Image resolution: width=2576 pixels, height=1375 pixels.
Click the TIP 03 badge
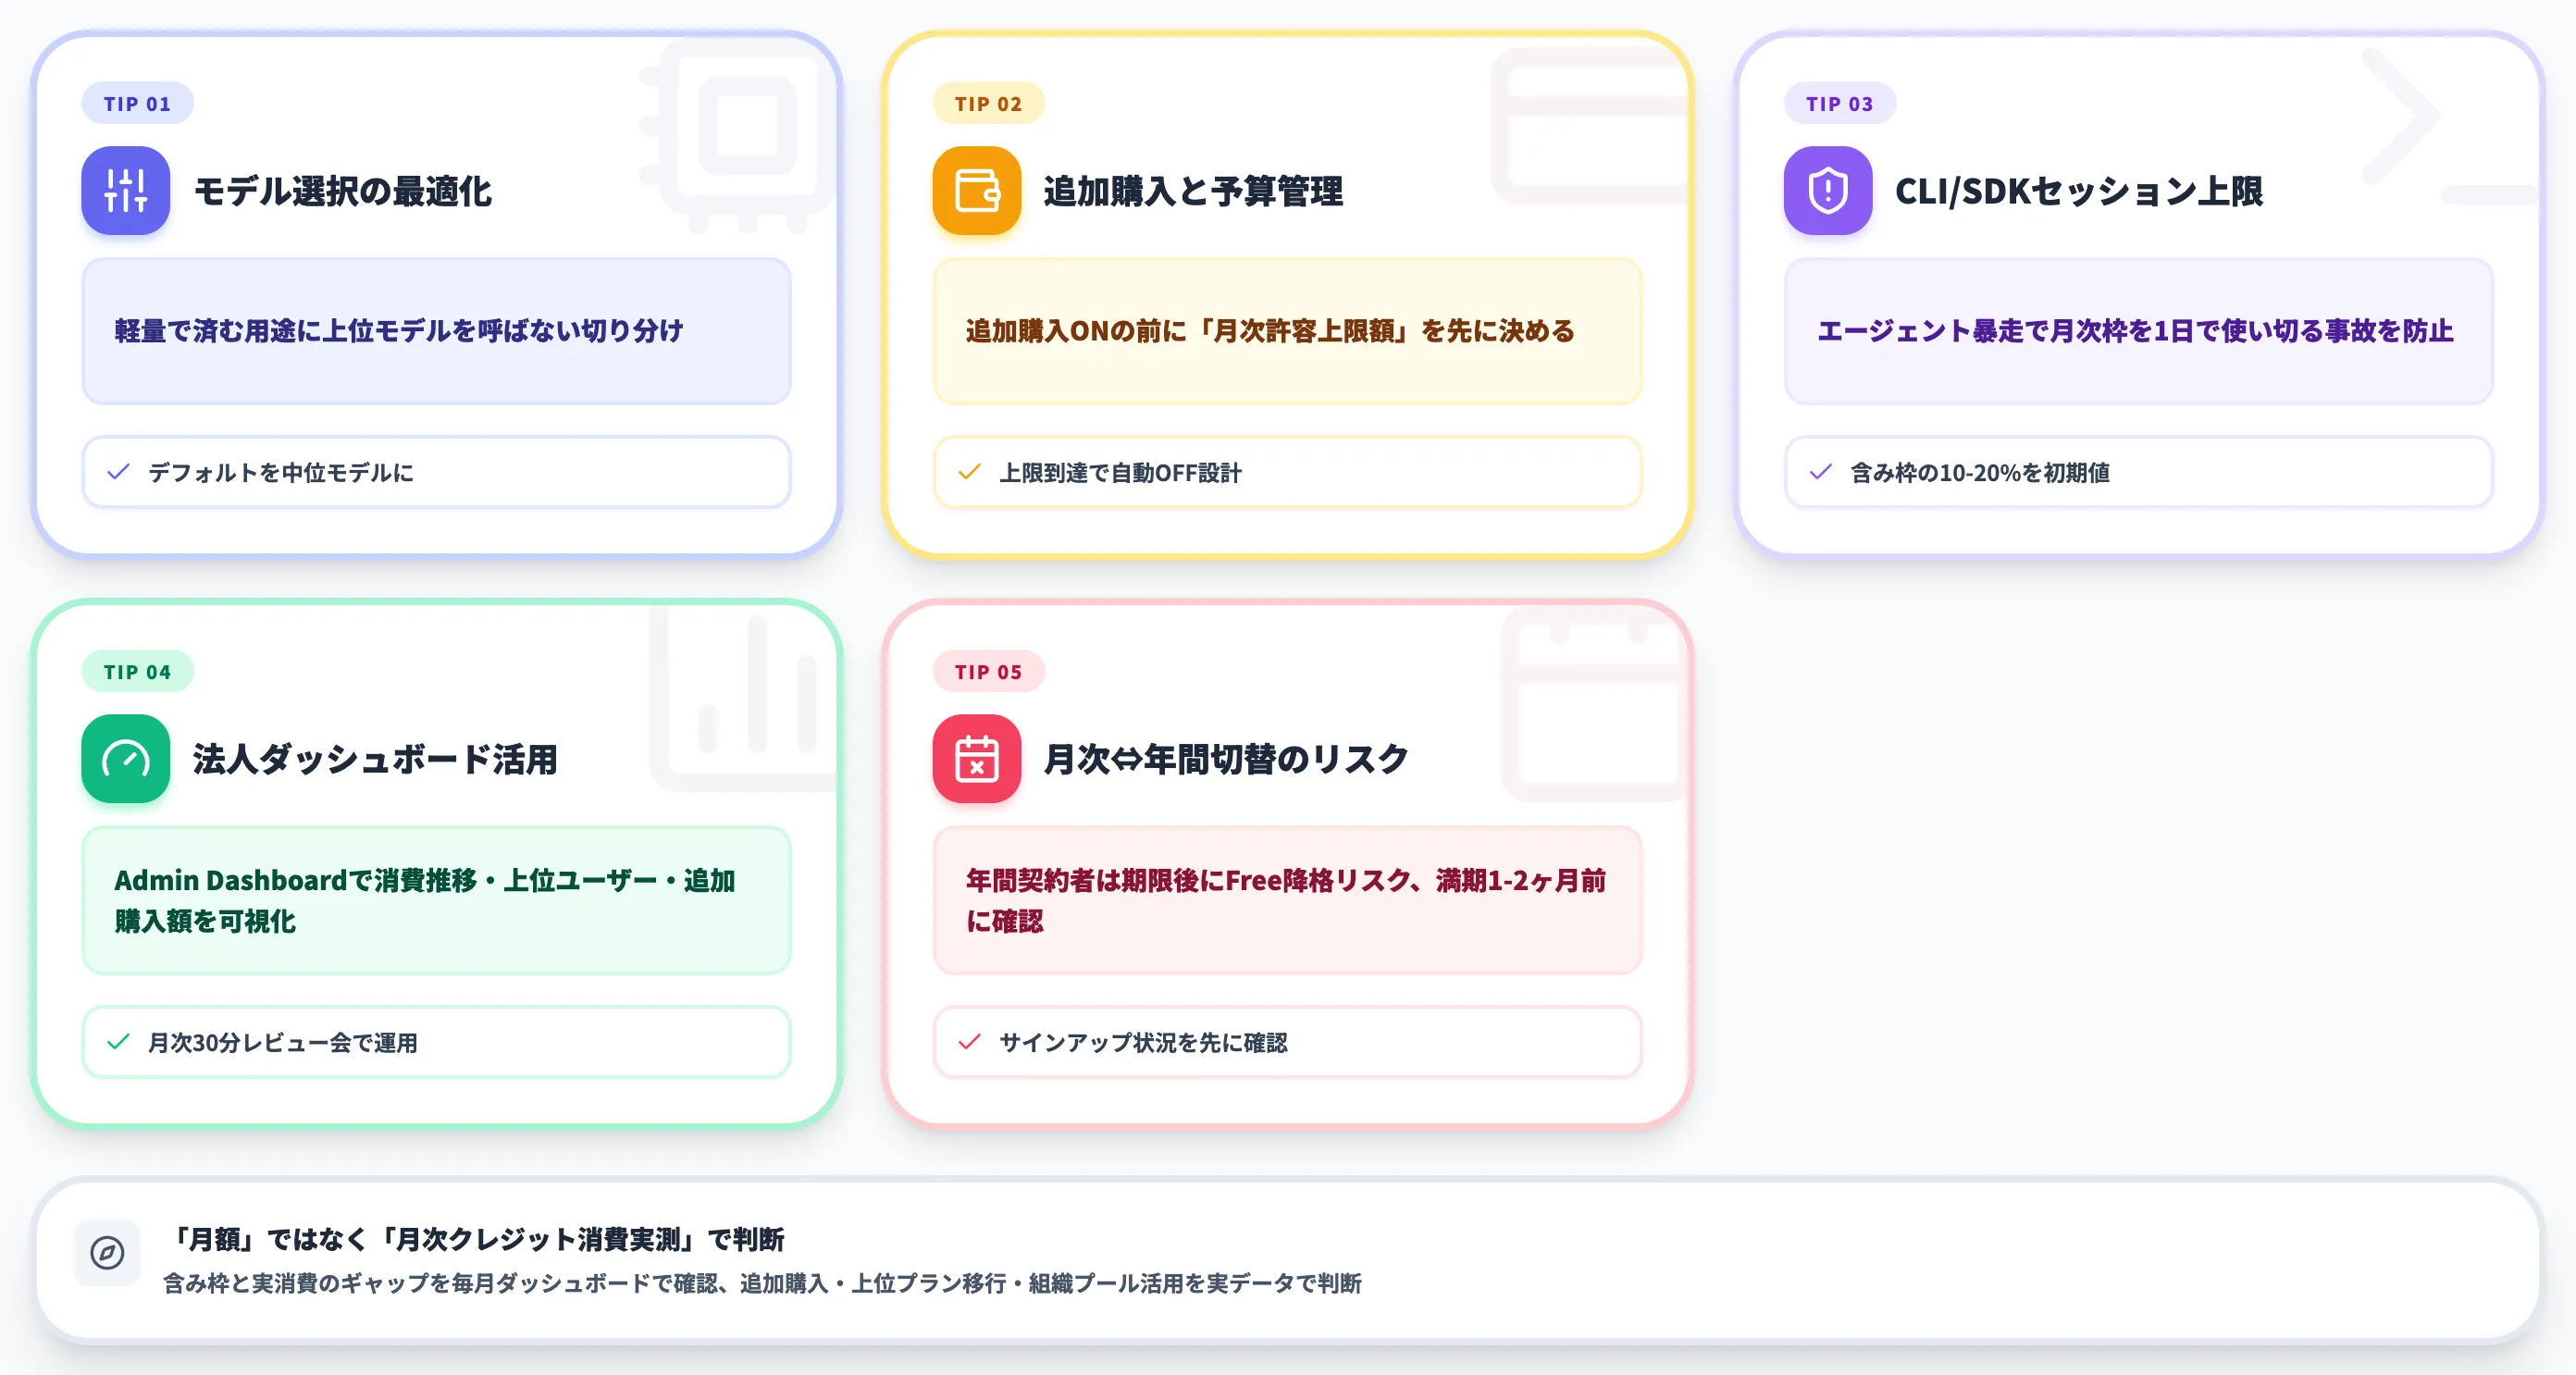tap(1840, 103)
